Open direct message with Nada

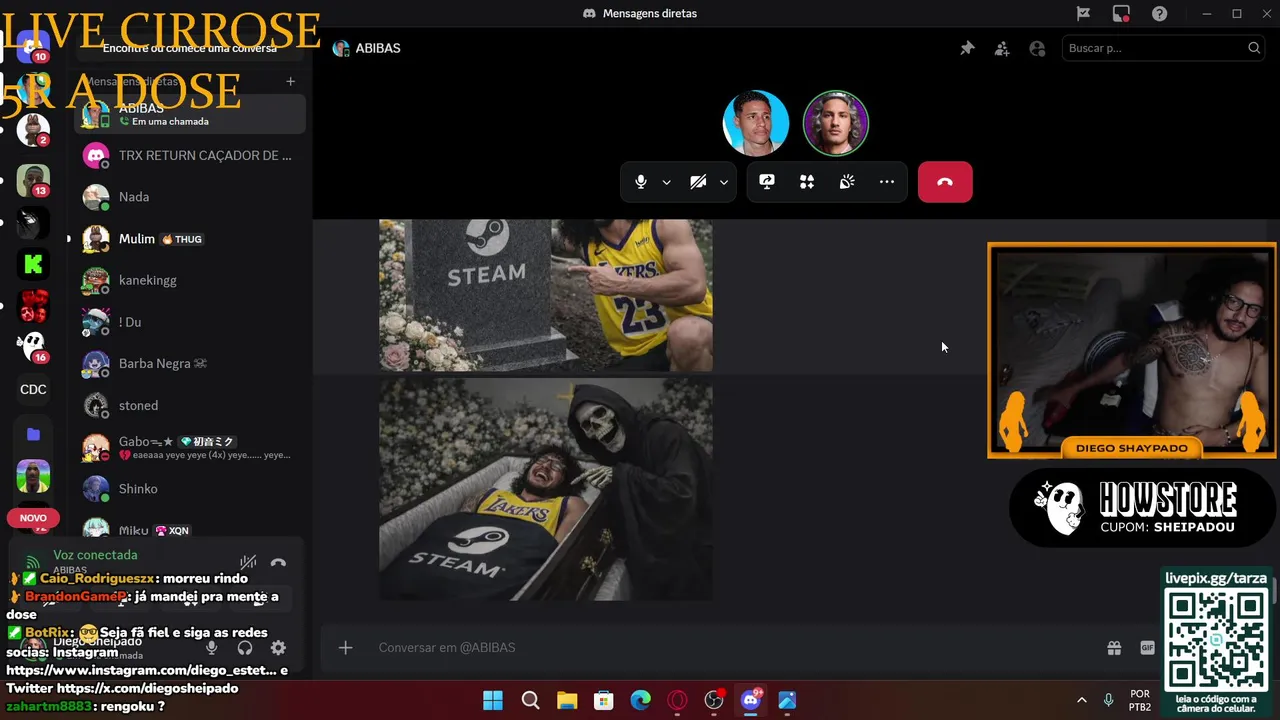click(x=190, y=197)
